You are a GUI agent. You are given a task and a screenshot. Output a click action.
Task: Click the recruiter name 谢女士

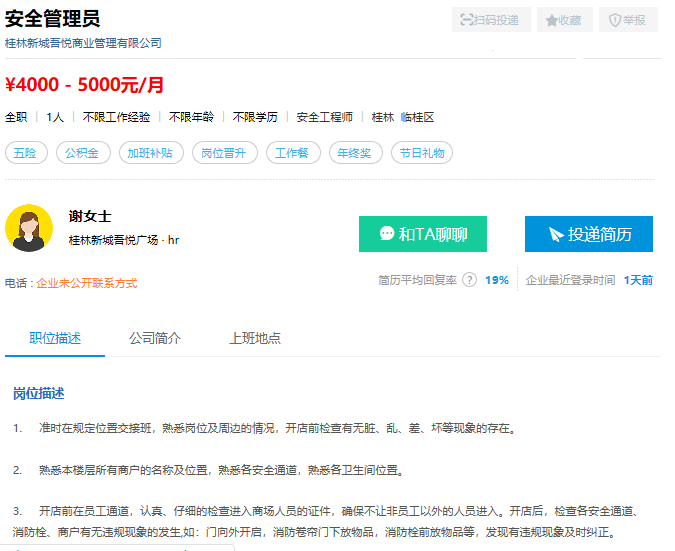[x=90, y=216]
